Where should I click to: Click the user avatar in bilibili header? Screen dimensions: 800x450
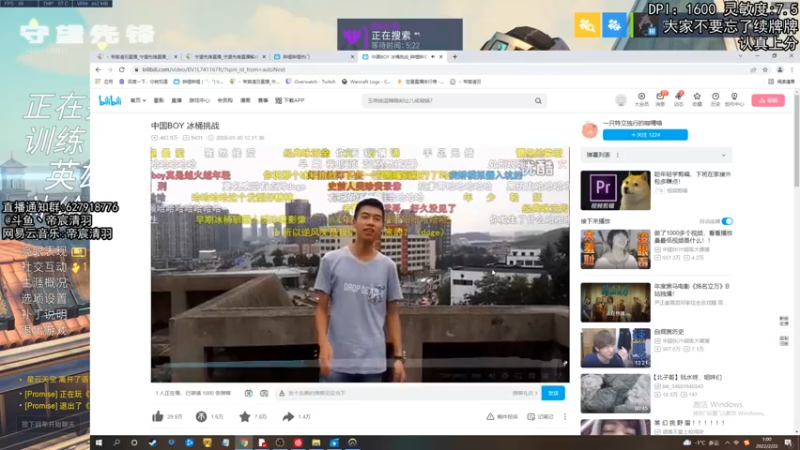point(621,100)
